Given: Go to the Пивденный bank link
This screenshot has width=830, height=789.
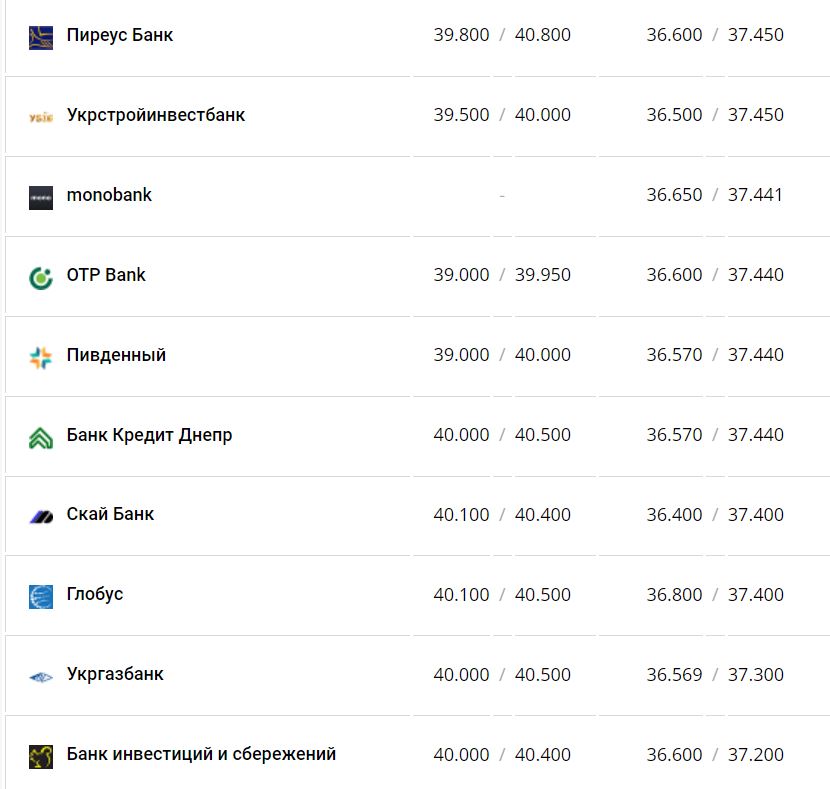Looking at the screenshot, I should (x=116, y=355).
